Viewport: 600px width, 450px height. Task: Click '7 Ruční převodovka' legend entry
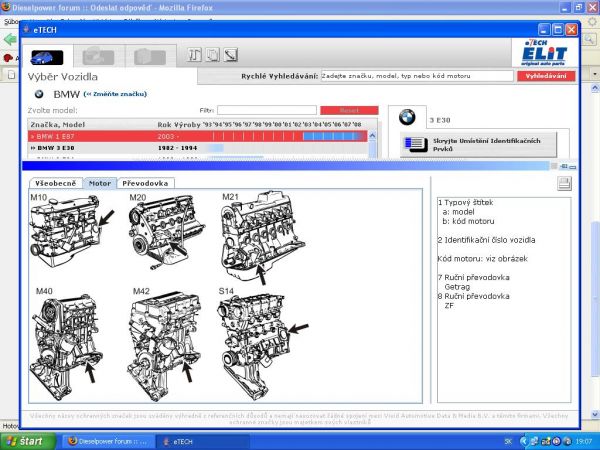pyautogui.click(x=474, y=277)
